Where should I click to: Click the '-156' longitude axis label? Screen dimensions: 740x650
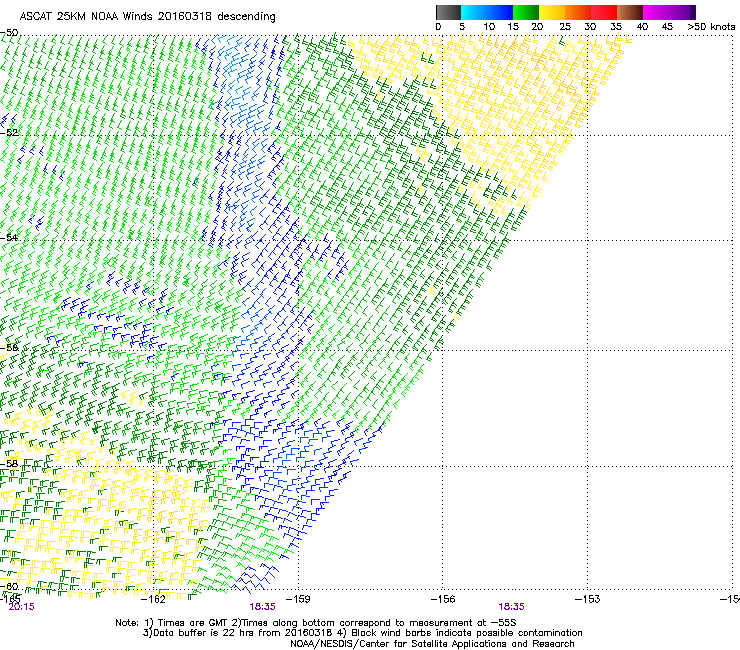pyautogui.click(x=443, y=599)
